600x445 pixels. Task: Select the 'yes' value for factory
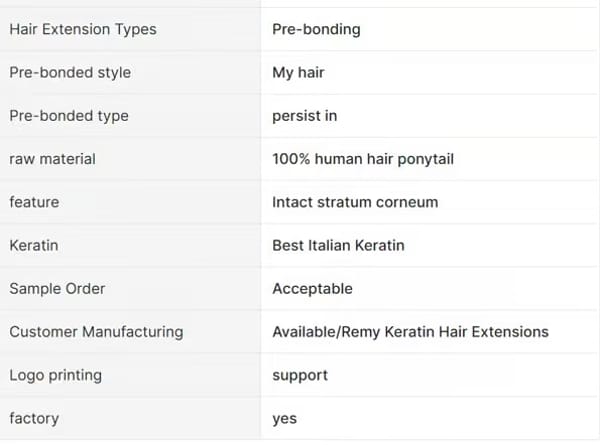284,418
